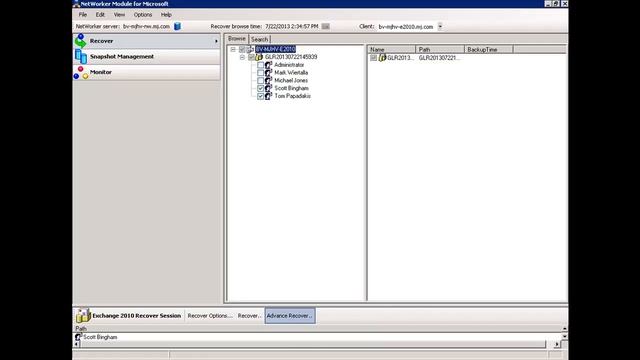Sort by the BackupTime column header
Image resolution: width=640 pixels, height=360 pixels.
coord(489,49)
